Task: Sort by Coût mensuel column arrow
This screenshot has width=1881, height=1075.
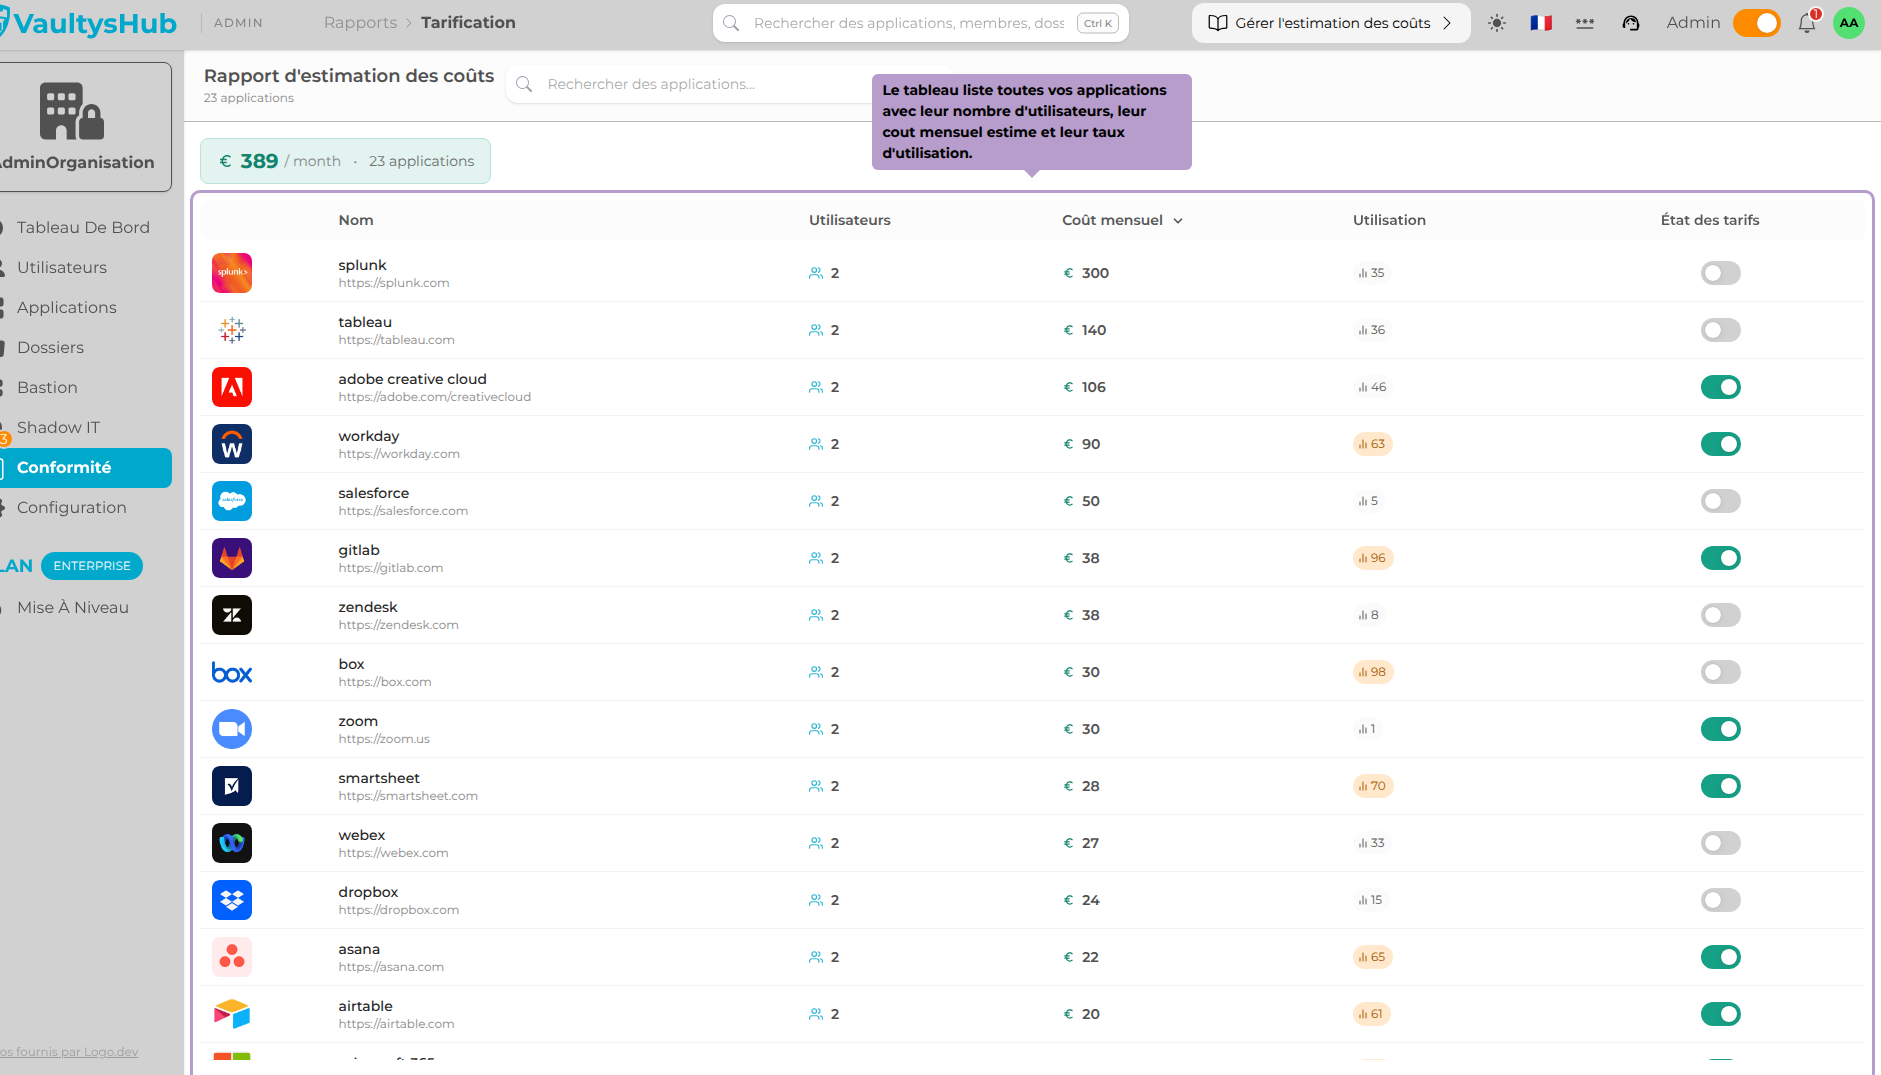Action: (x=1178, y=221)
